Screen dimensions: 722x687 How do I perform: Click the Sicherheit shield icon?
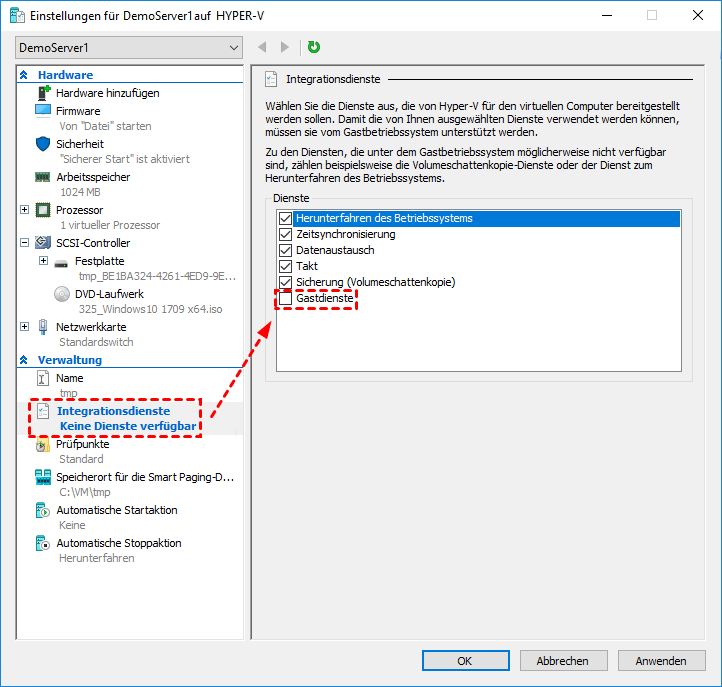43,144
